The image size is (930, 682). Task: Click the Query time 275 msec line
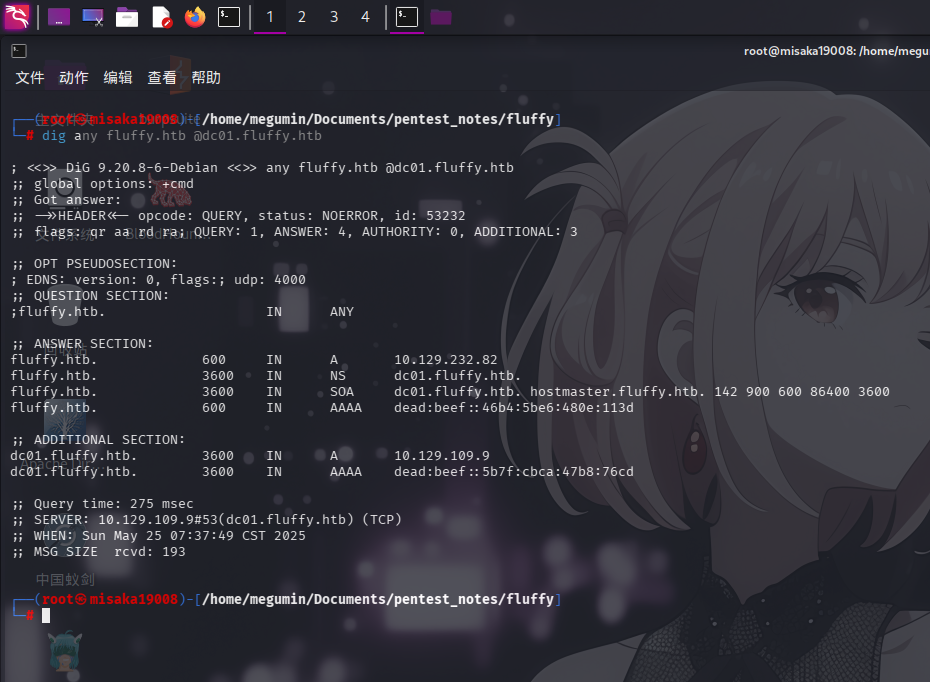103,504
